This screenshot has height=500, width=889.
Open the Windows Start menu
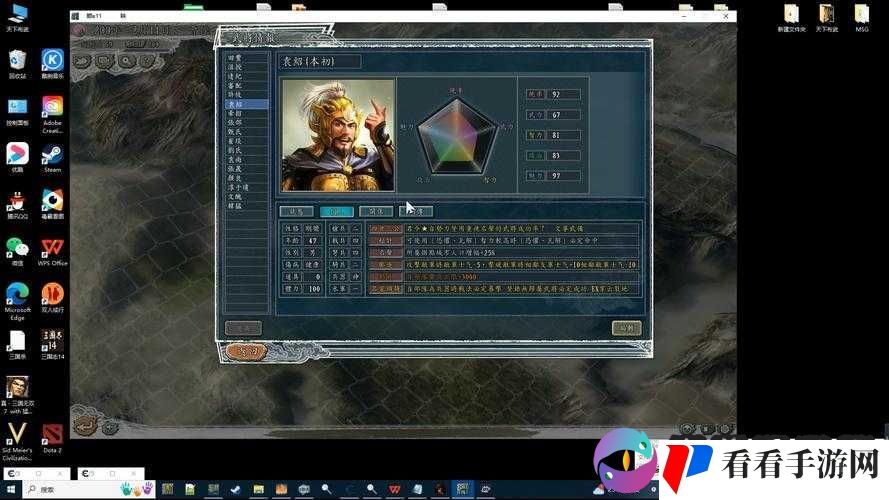point(11,489)
